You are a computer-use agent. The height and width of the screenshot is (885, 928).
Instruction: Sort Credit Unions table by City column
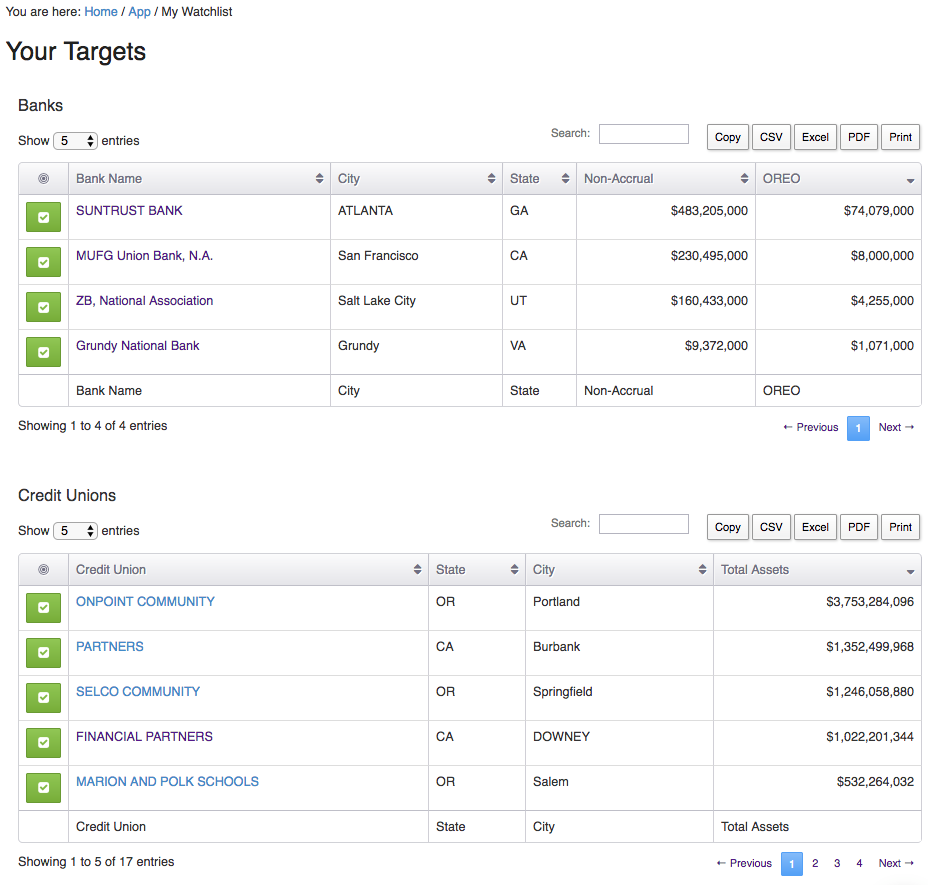[x=619, y=569]
